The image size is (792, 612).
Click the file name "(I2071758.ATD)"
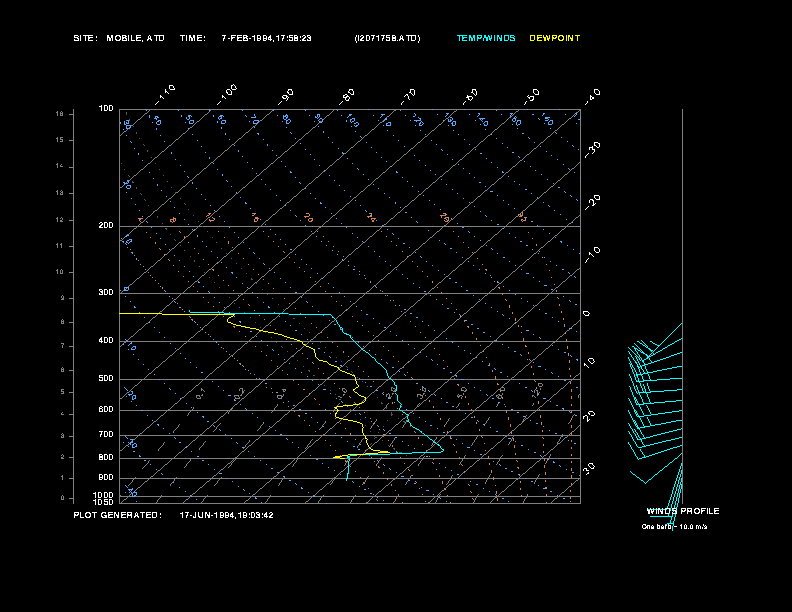[x=387, y=38]
